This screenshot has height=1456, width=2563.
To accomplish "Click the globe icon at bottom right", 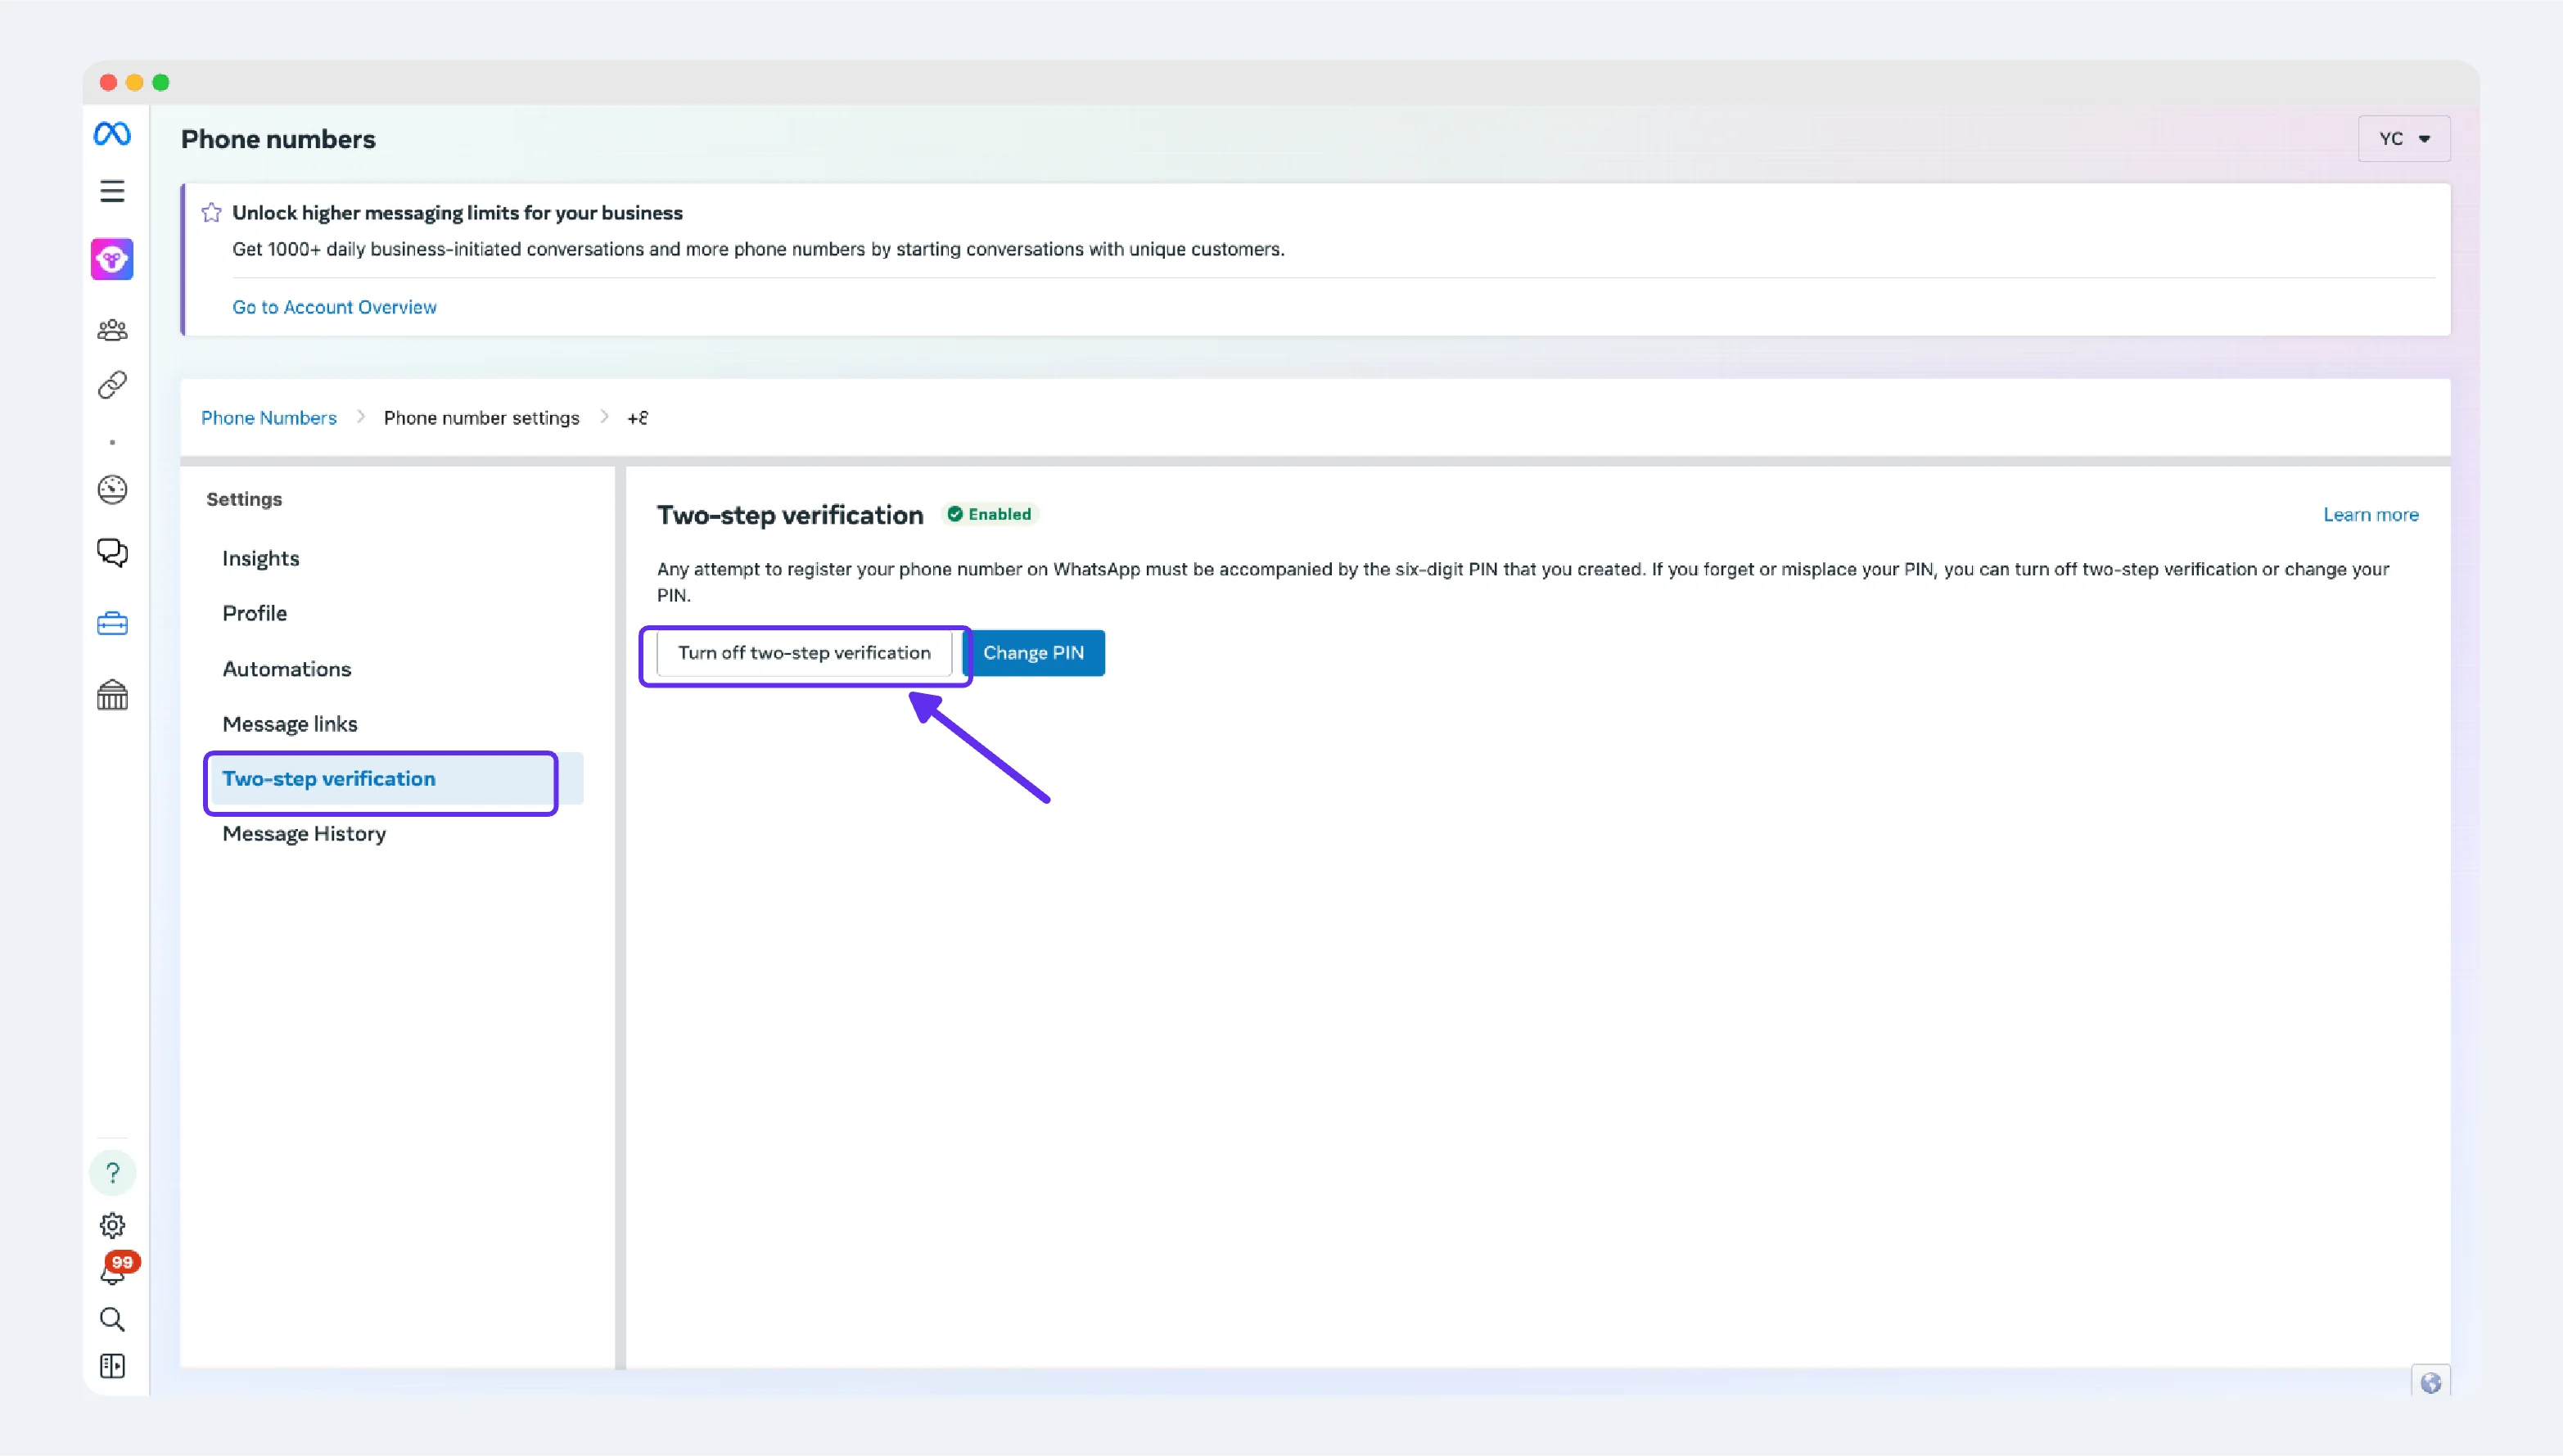I will tap(2431, 1382).
